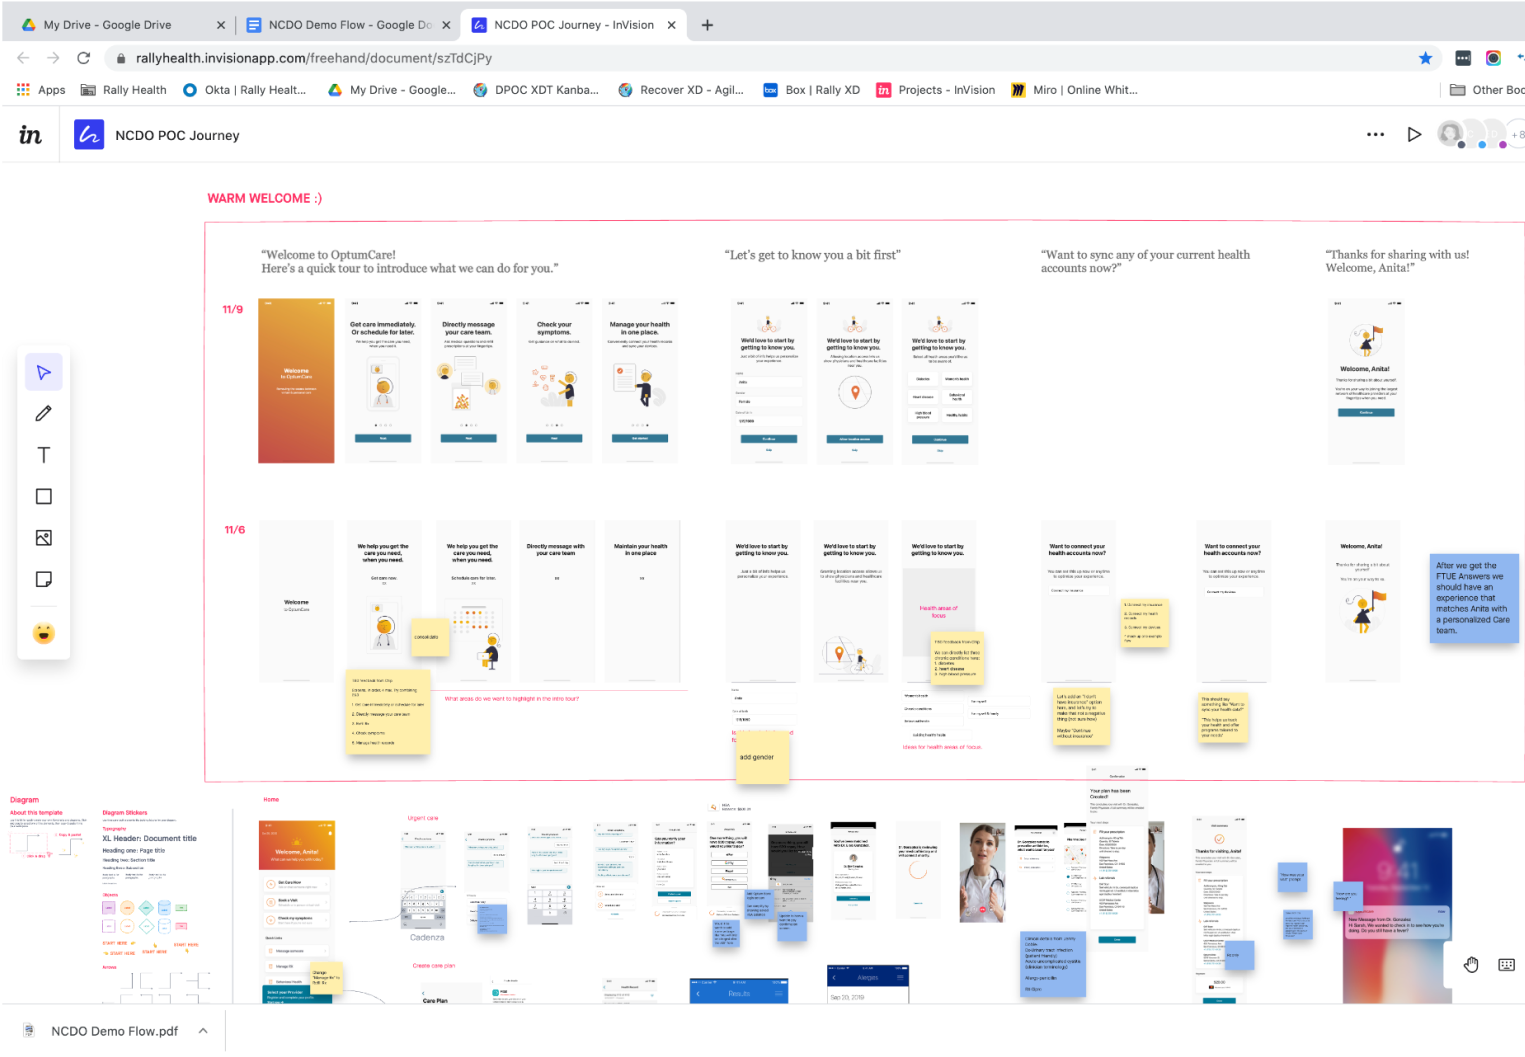
Task: Toggle the hand pan tool
Action: [x=1471, y=965]
